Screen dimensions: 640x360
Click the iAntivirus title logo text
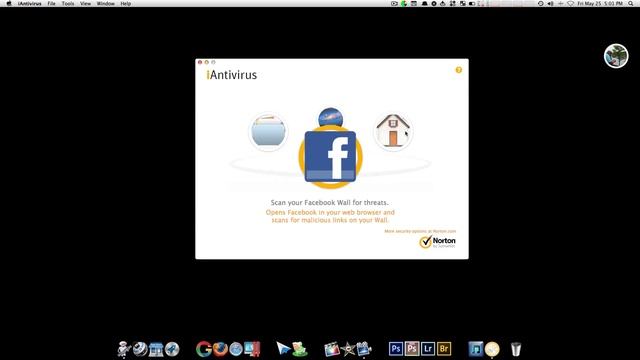click(232, 75)
